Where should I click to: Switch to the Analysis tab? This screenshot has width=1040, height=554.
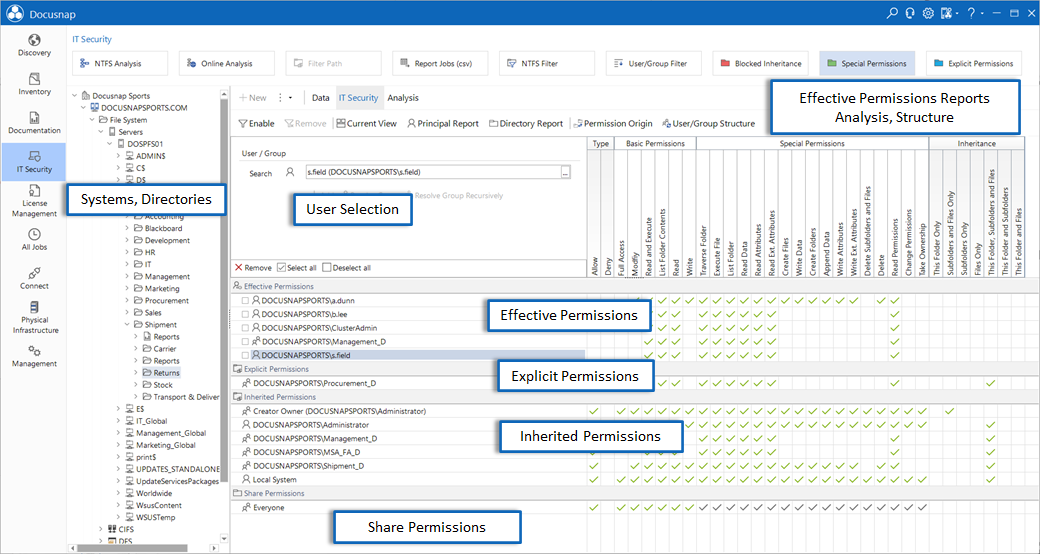tap(403, 98)
